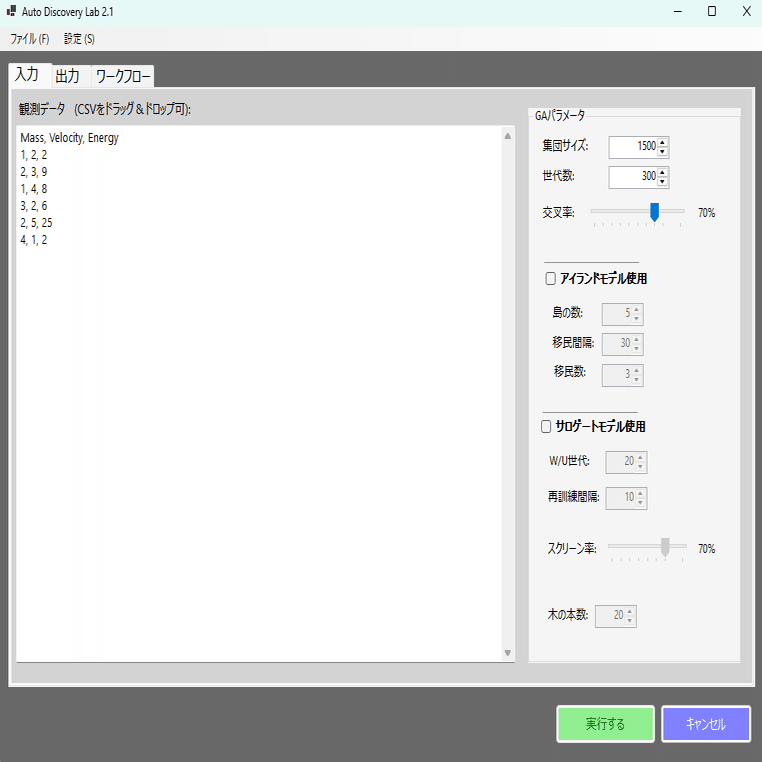Image resolution: width=762 pixels, height=762 pixels.
Task: Maximize the Auto Discovery Lab window
Action: tap(711, 11)
